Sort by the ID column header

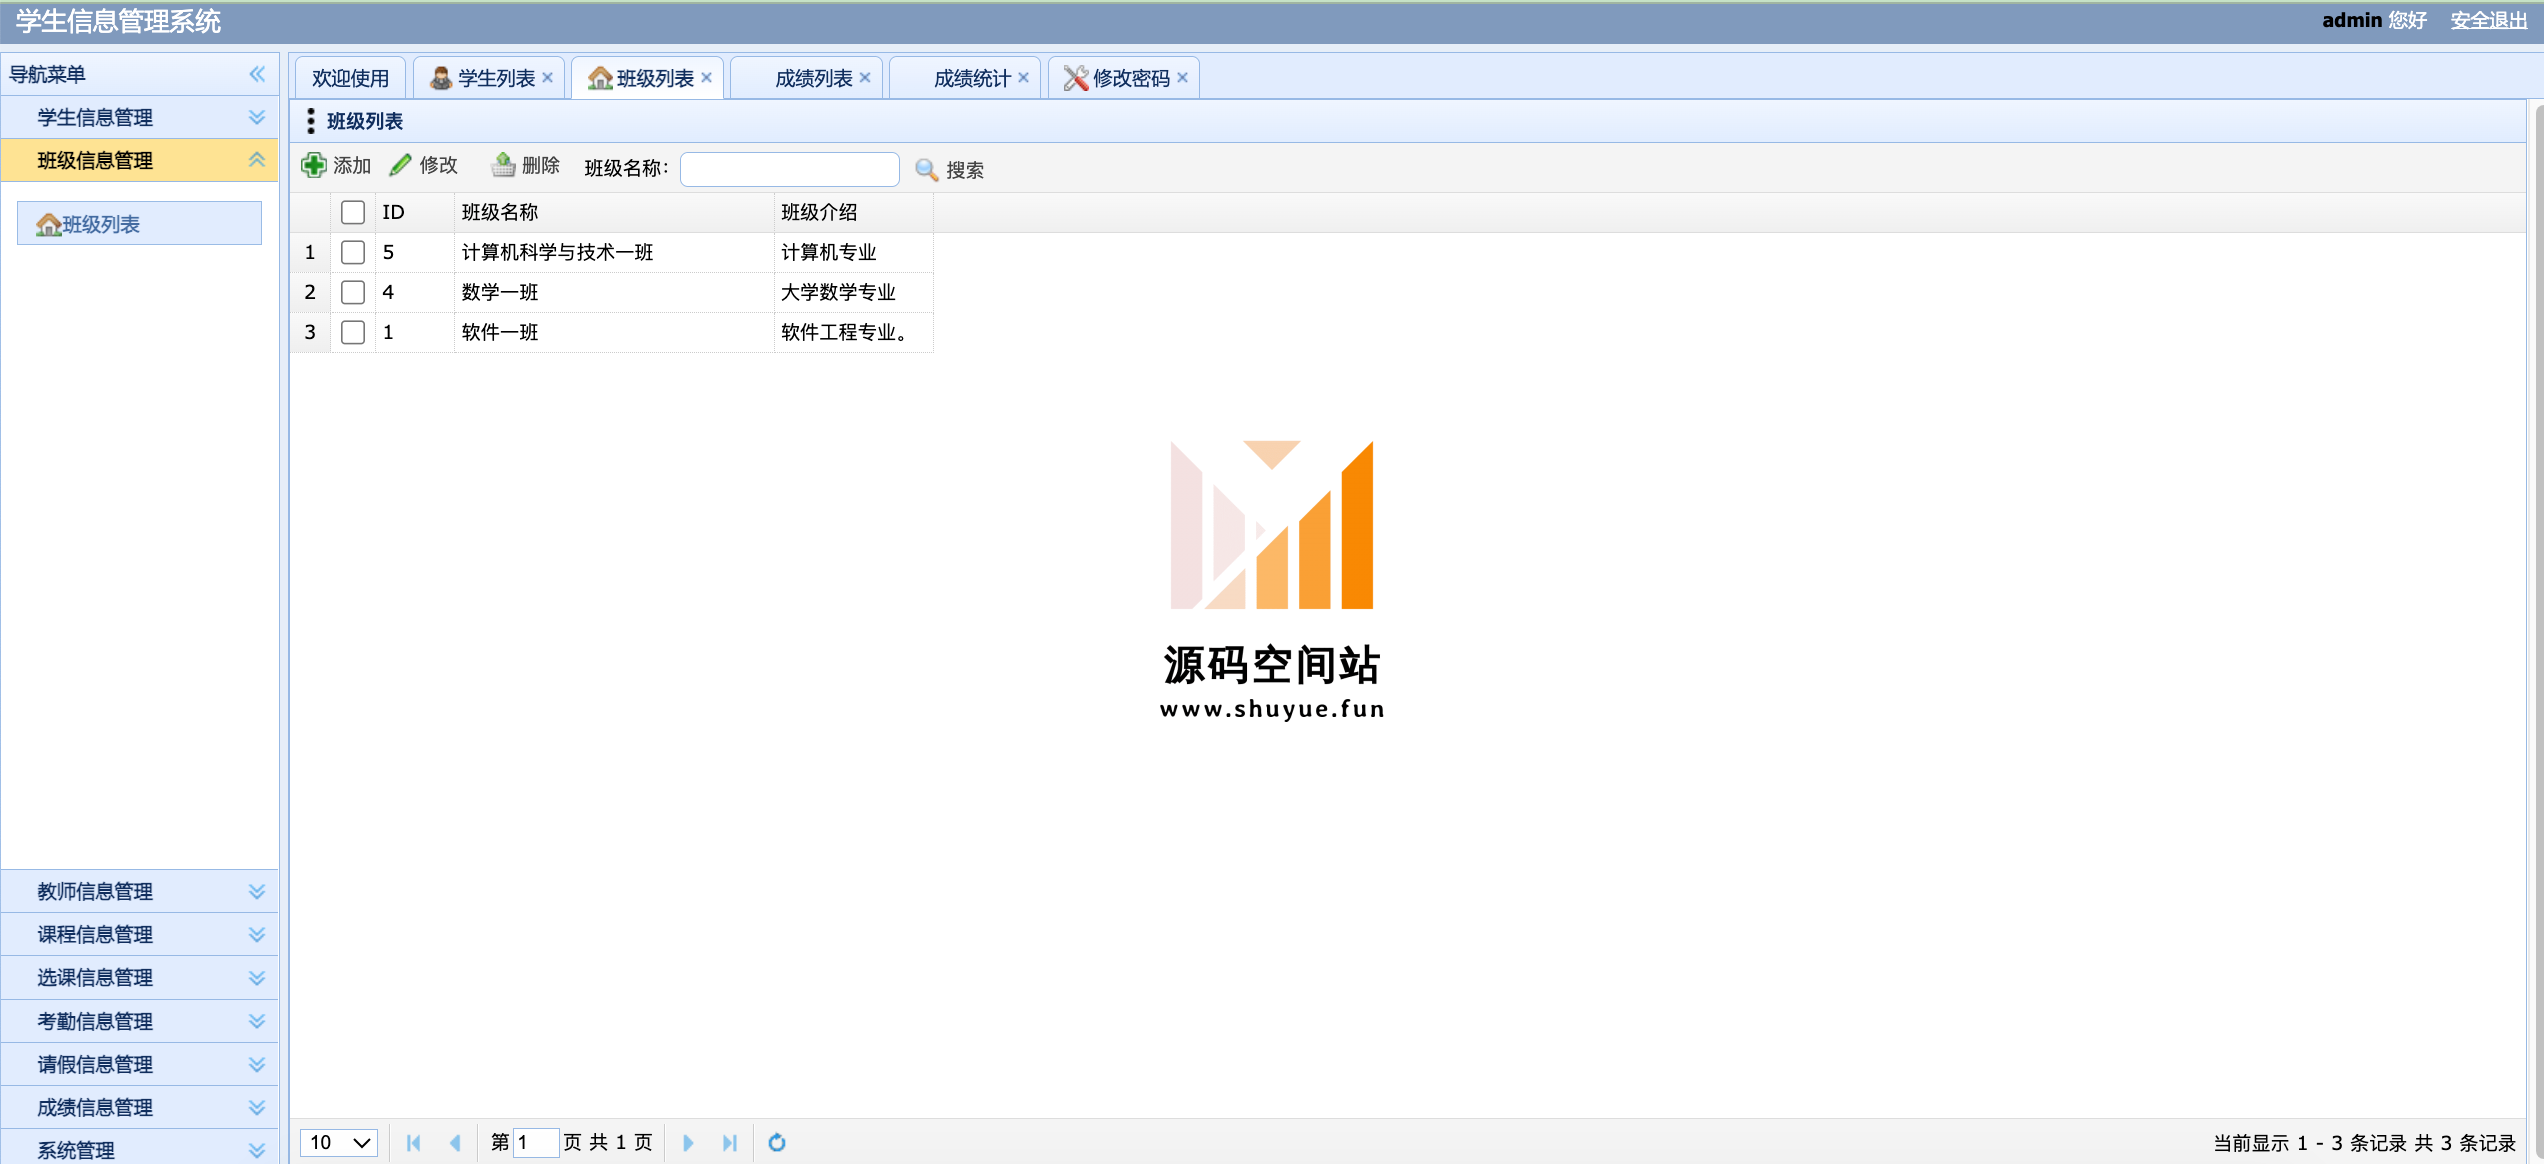tap(415, 212)
